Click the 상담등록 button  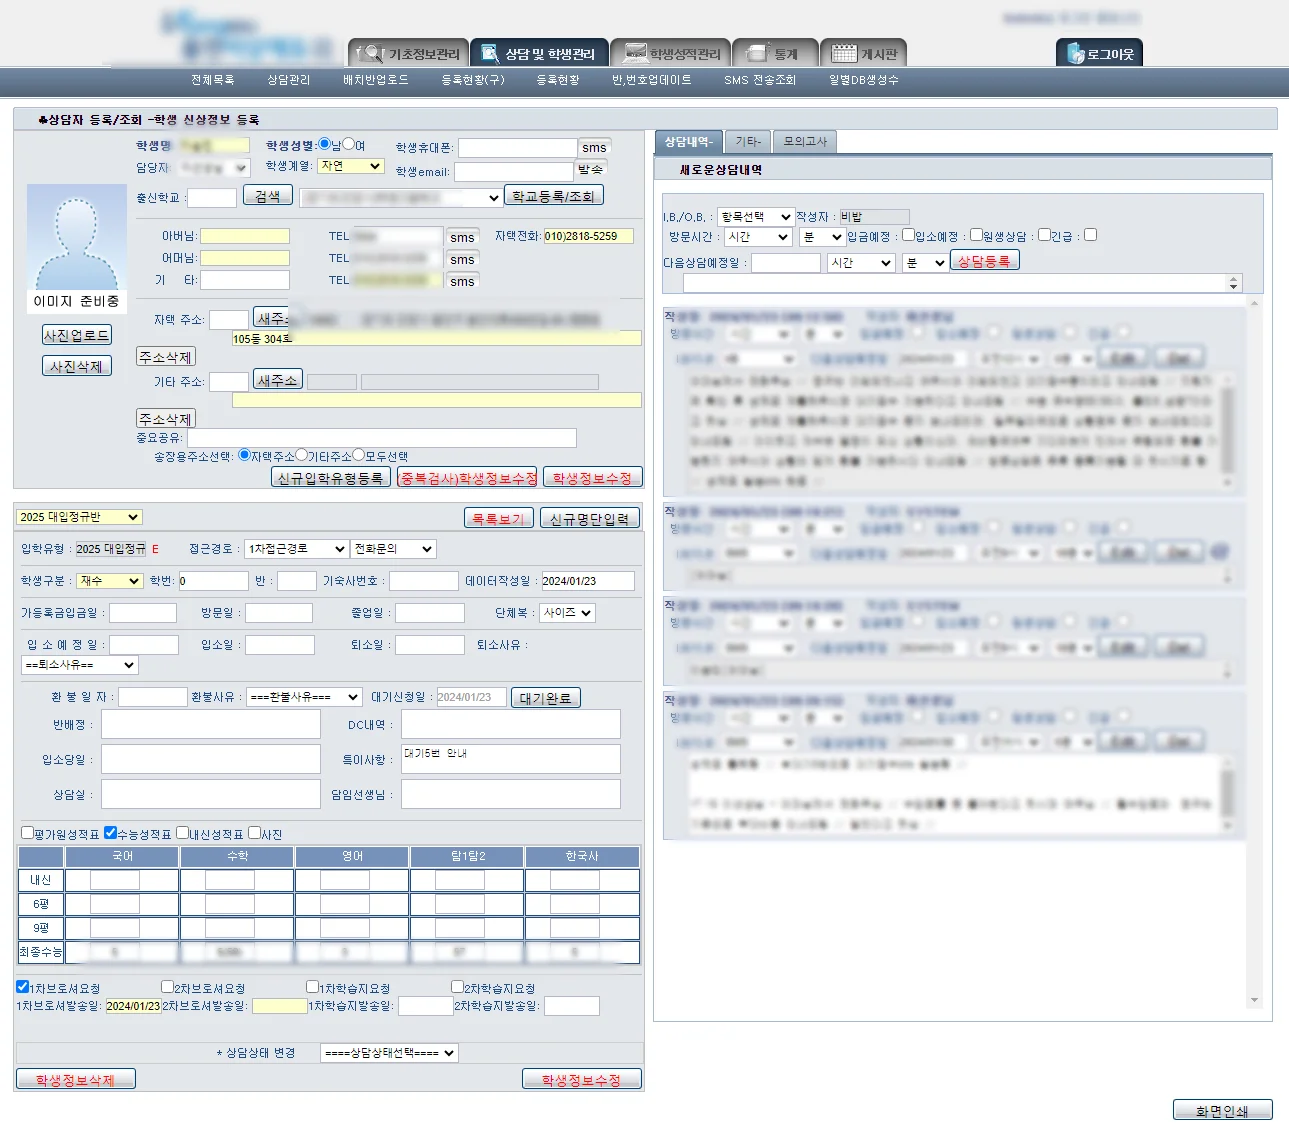[984, 261]
